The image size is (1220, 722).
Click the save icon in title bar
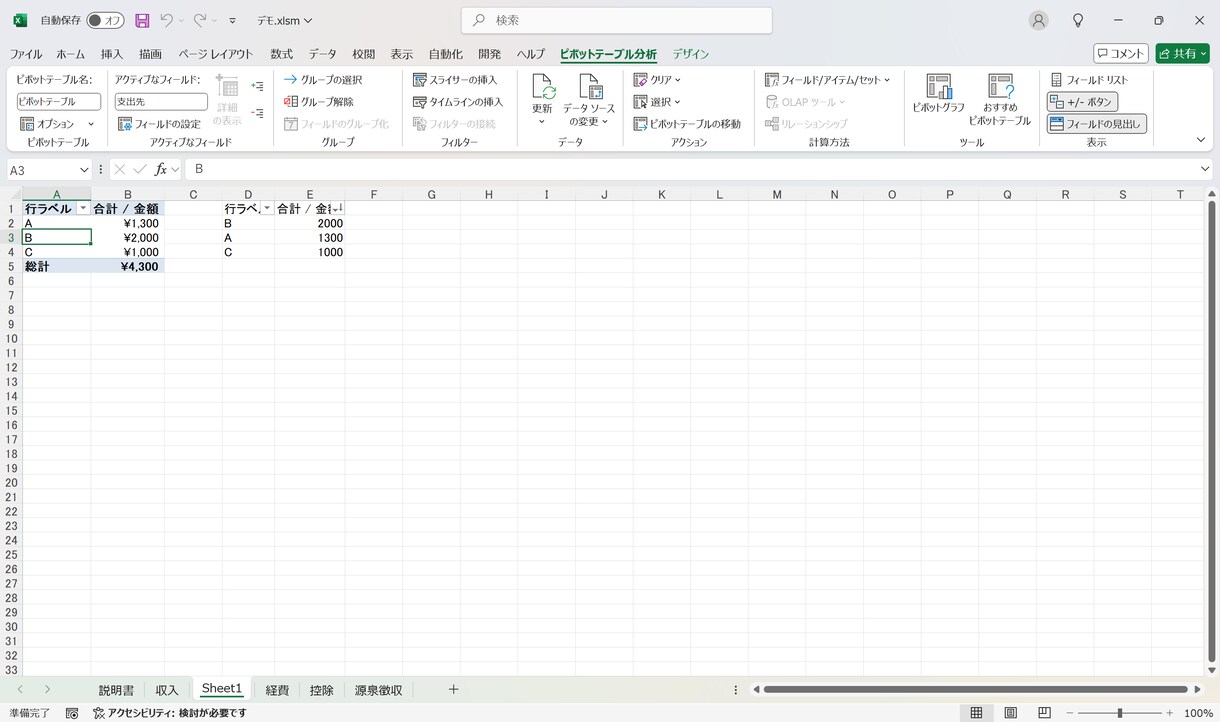tap(142, 20)
